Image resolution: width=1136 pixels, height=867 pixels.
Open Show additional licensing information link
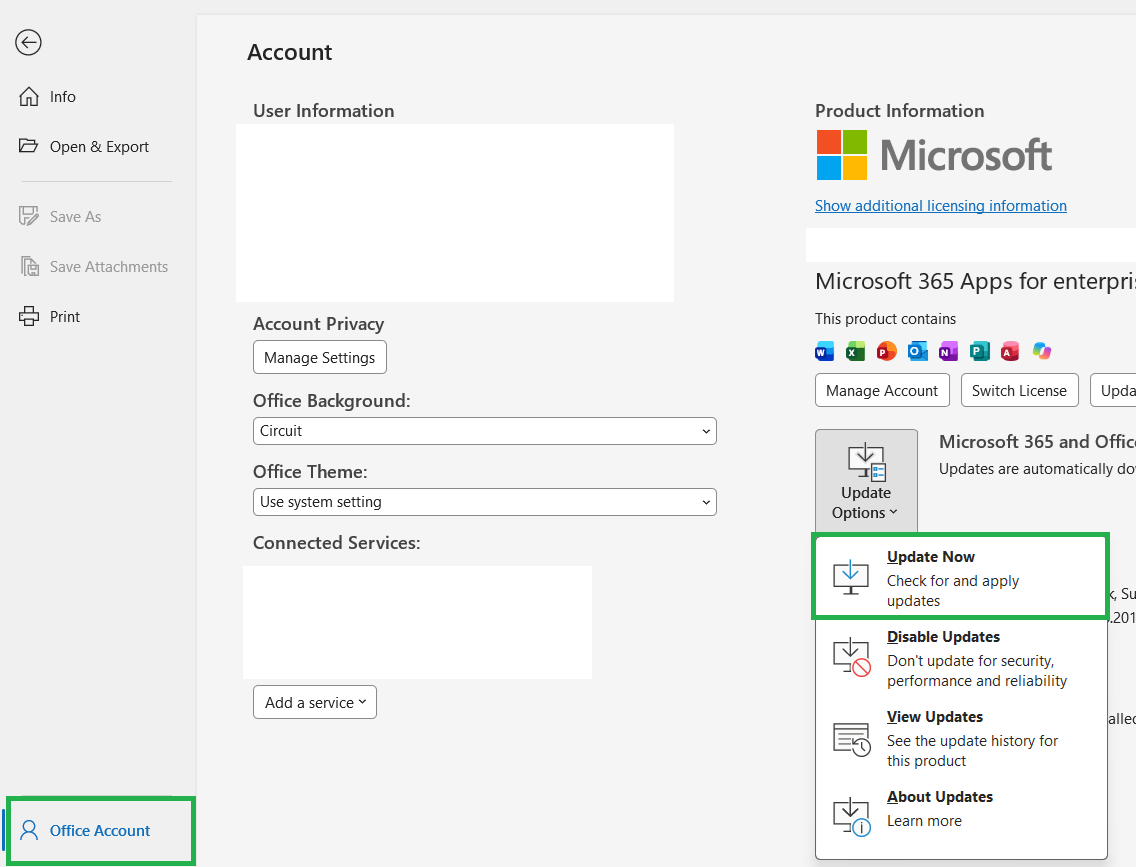(x=940, y=206)
